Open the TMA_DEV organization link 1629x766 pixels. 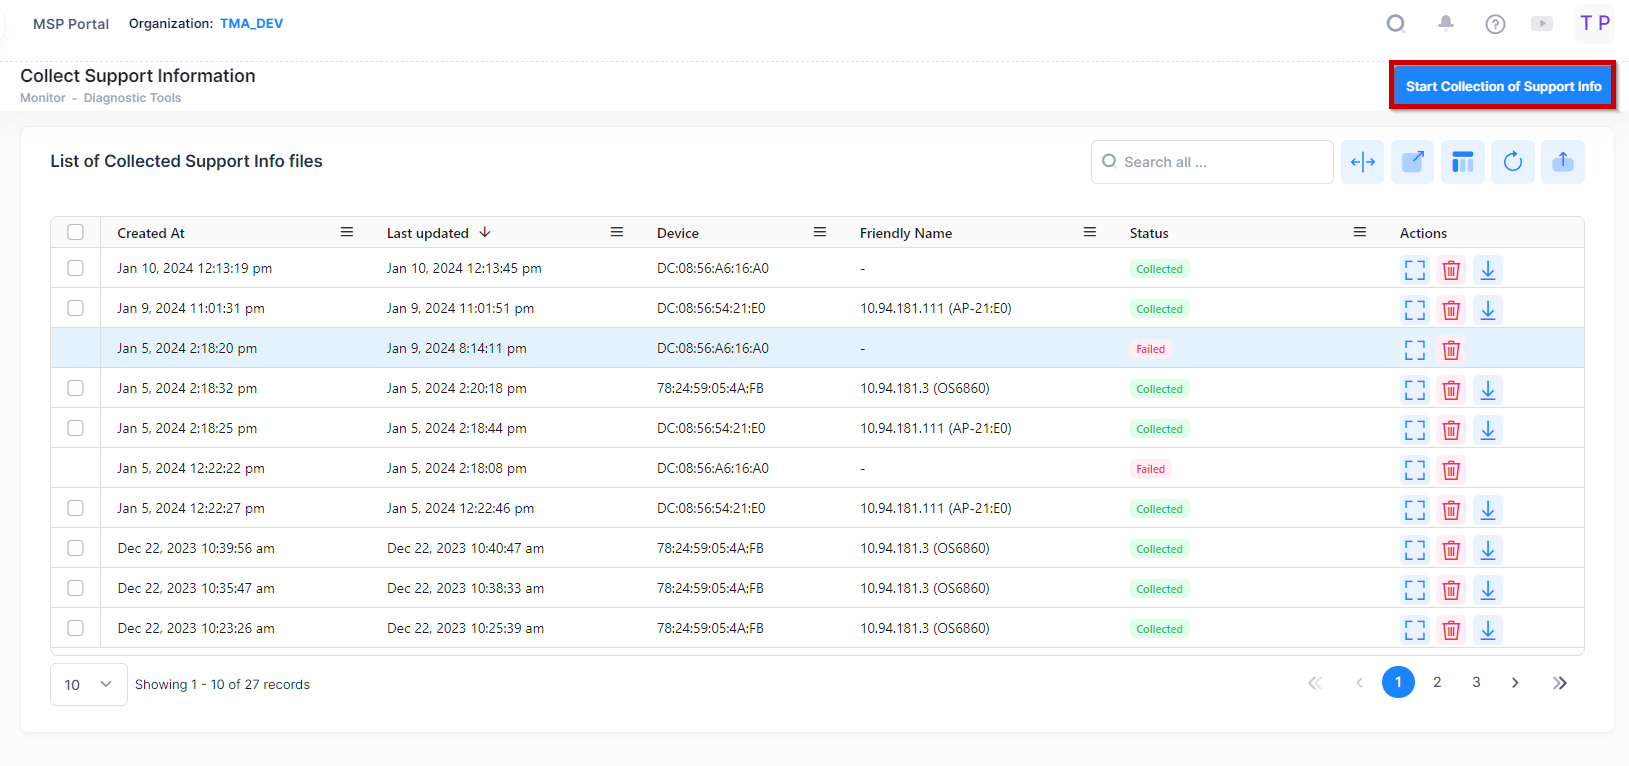tap(251, 23)
